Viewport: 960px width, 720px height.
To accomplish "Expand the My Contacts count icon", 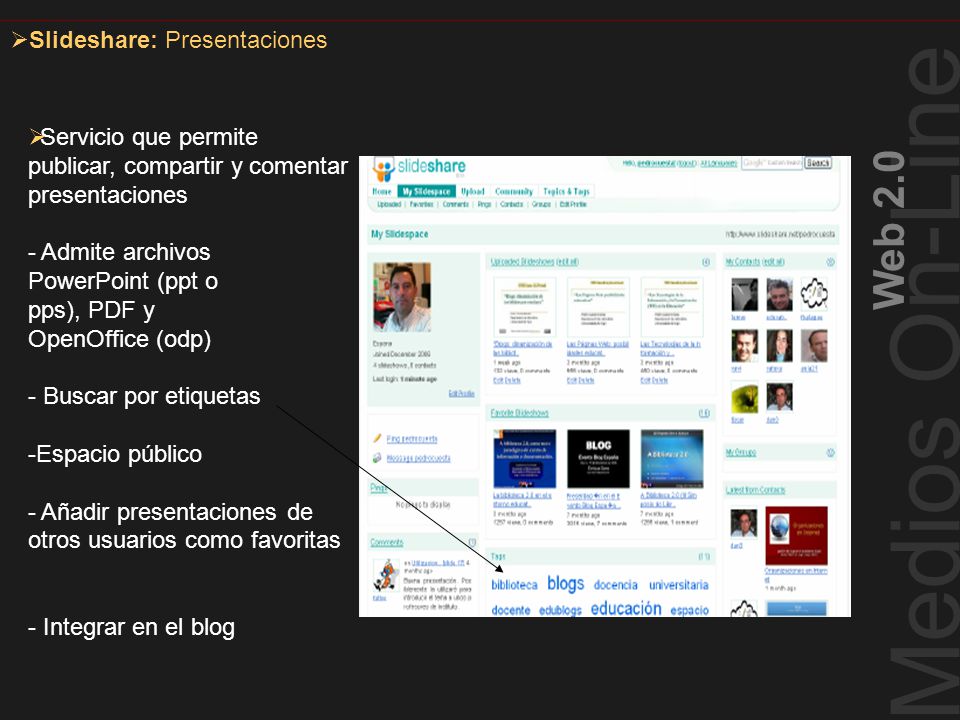I will click(830, 262).
